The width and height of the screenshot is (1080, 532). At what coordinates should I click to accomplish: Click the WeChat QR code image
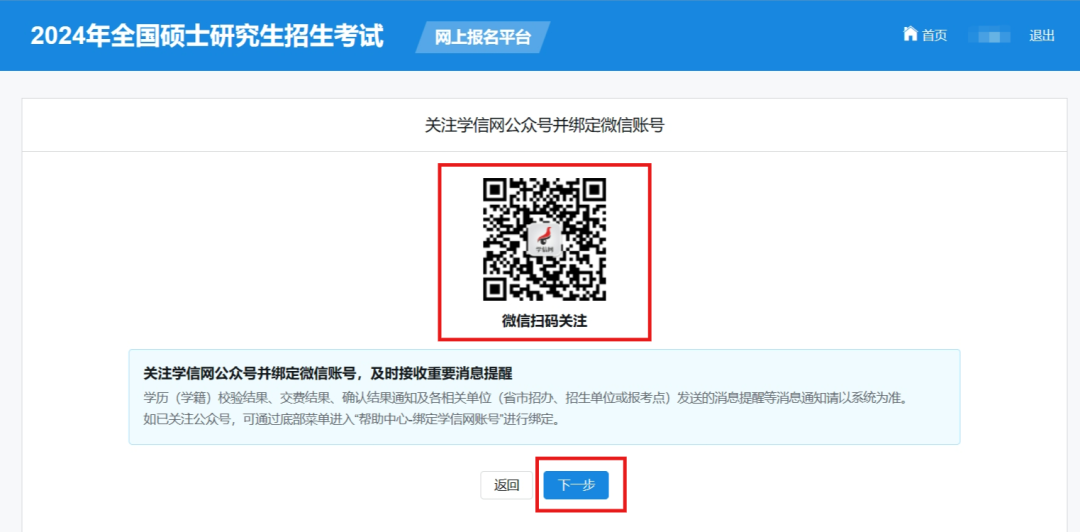tap(544, 239)
